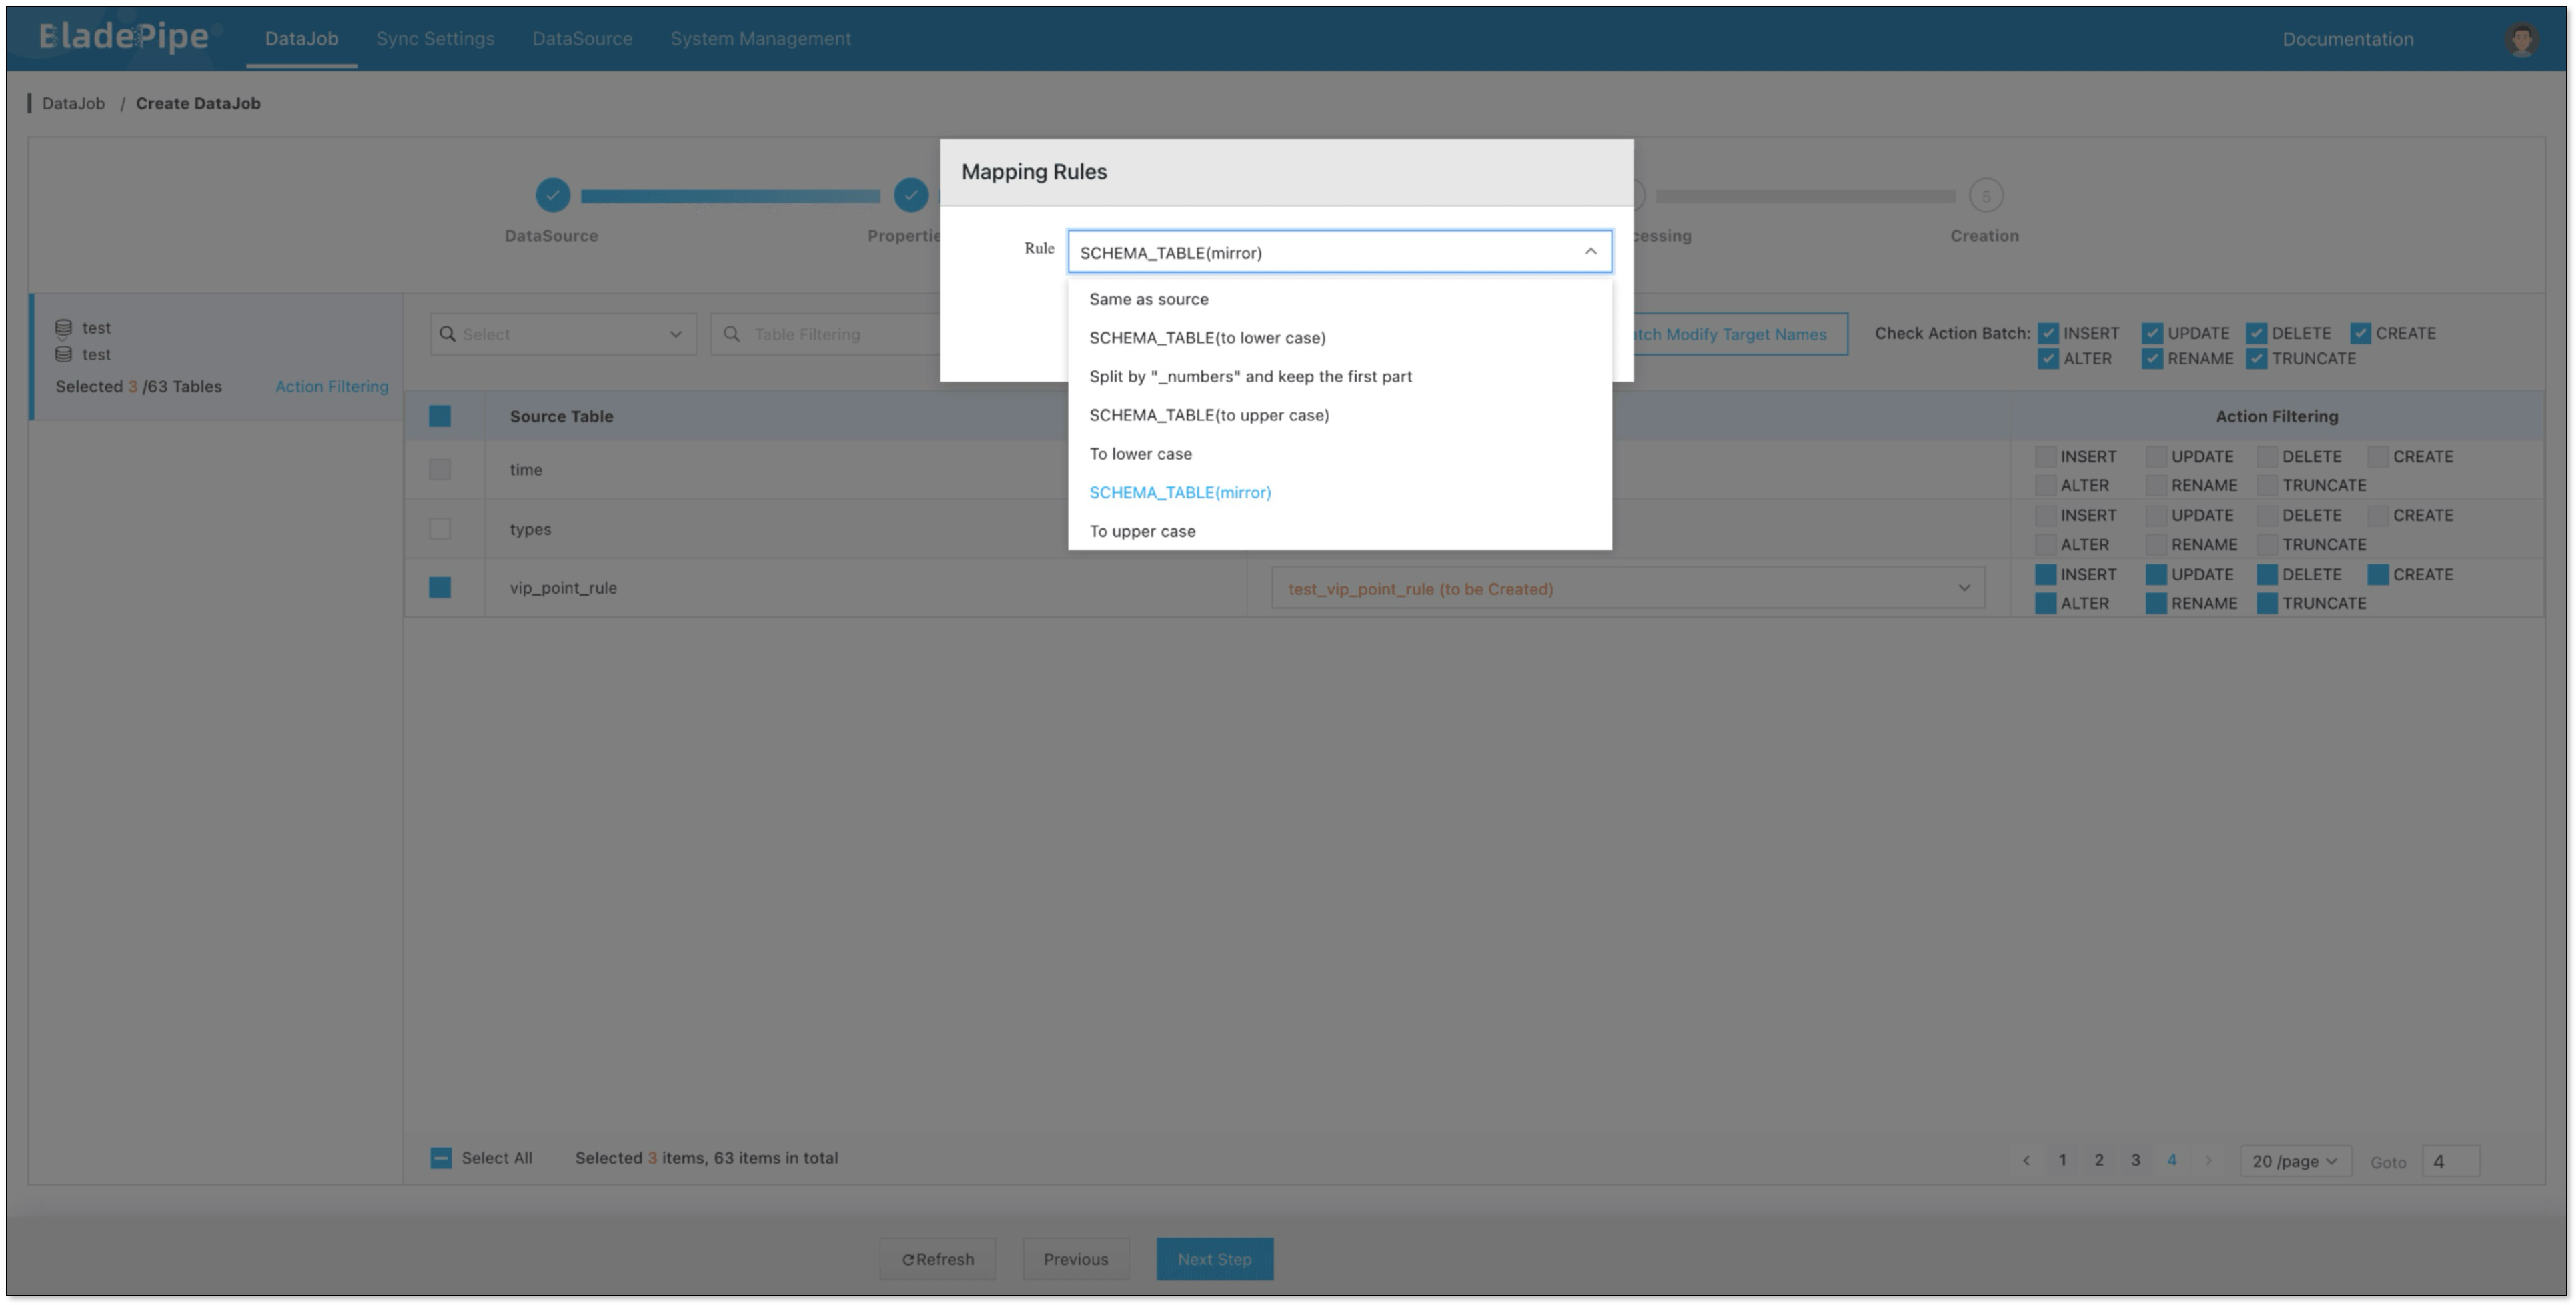This screenshot has width=2576, height=1305.
Task: Click the user avatar icon
Action: point(2521,39)
